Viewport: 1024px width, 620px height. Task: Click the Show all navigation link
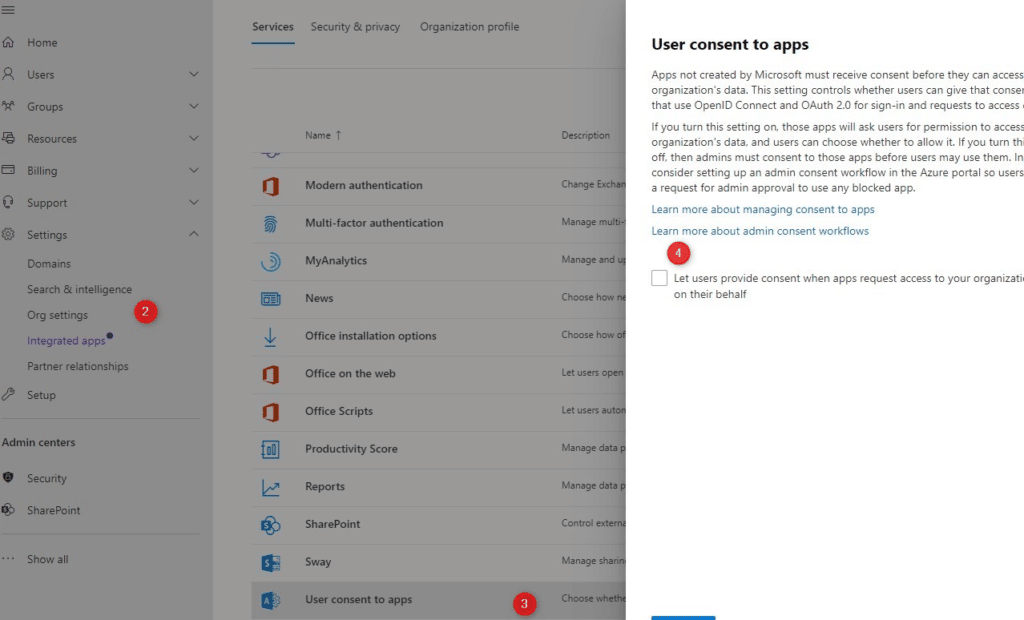(x=48, y=559)
